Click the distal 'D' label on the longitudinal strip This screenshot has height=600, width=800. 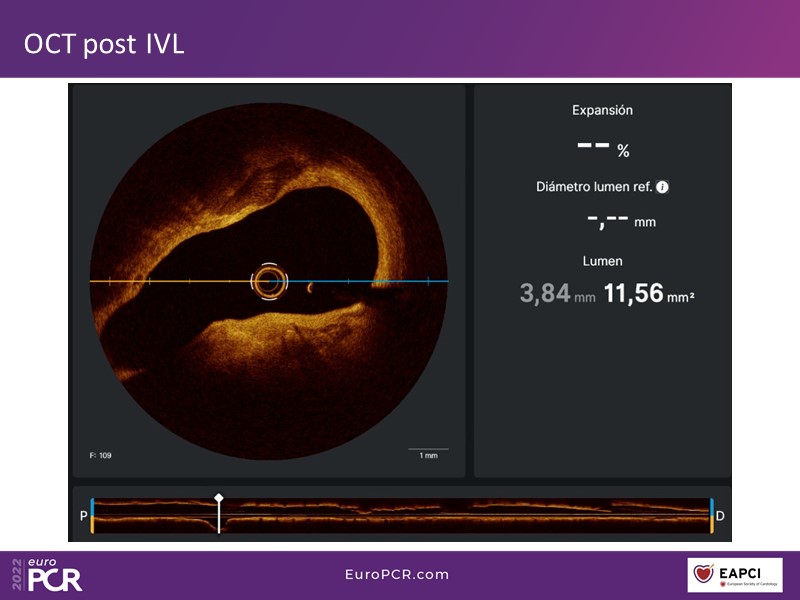point(720,516)
